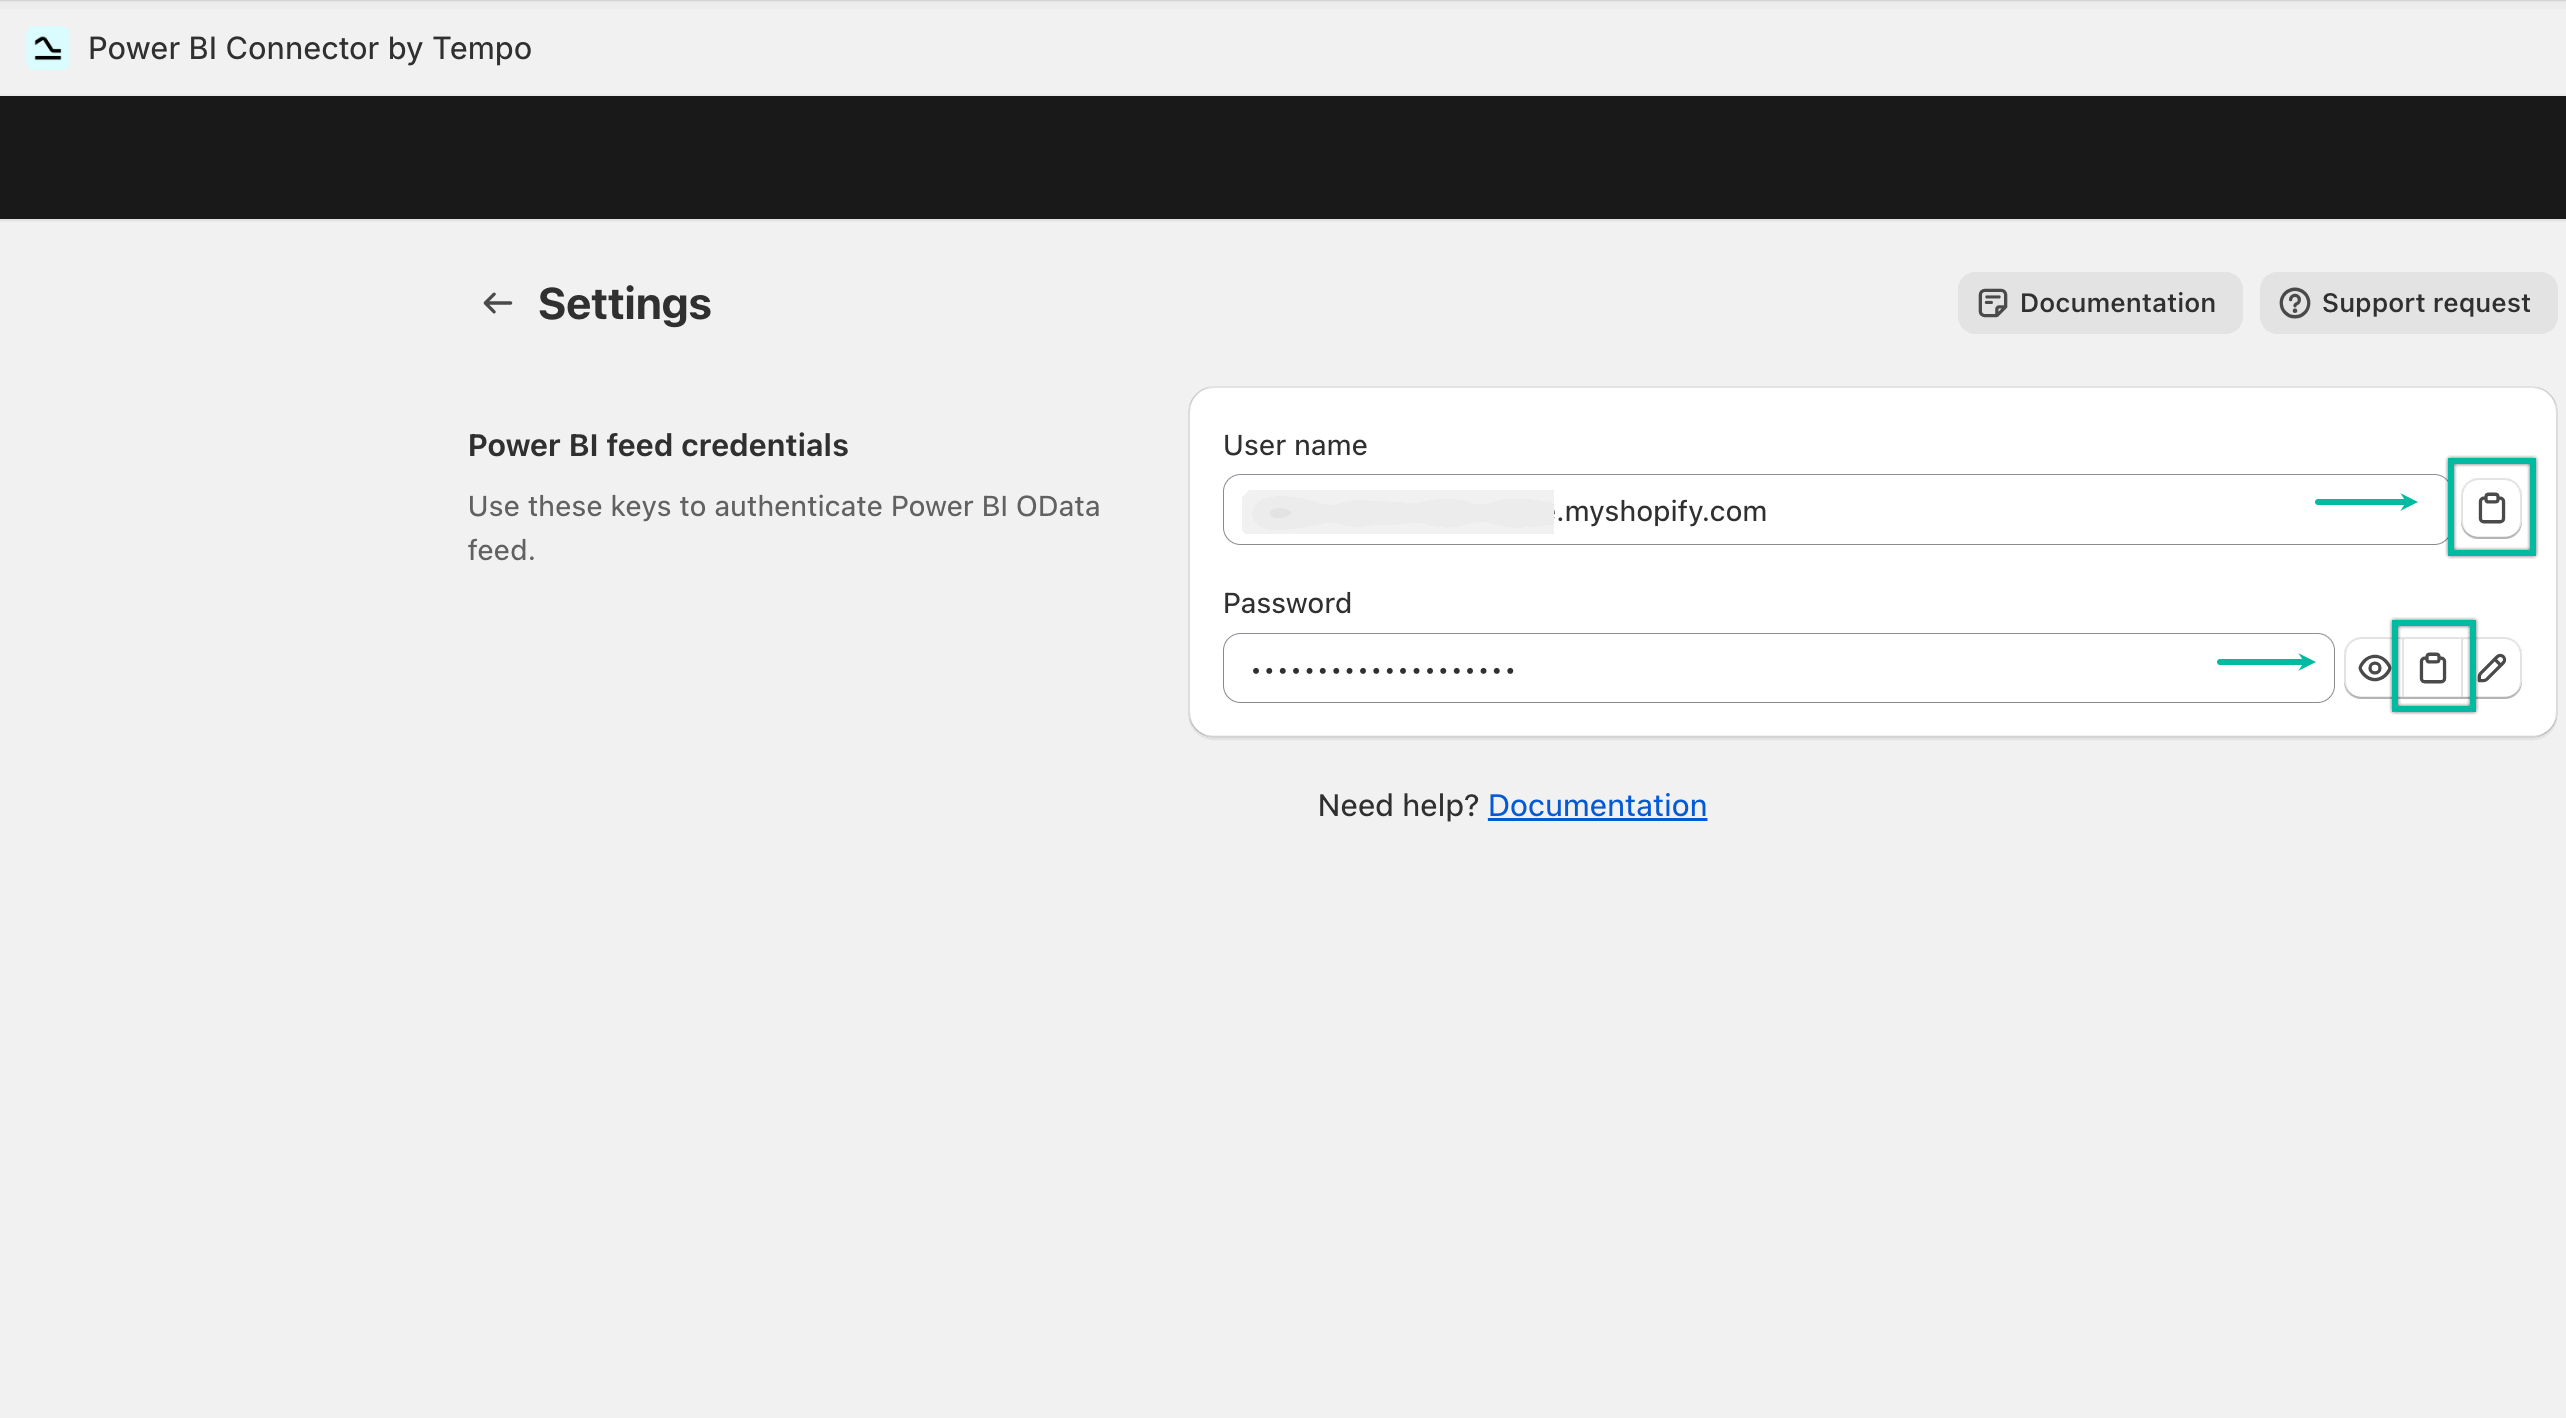
Task: Show the hidden password with eye icon
Action: [x=2374, y=668]
